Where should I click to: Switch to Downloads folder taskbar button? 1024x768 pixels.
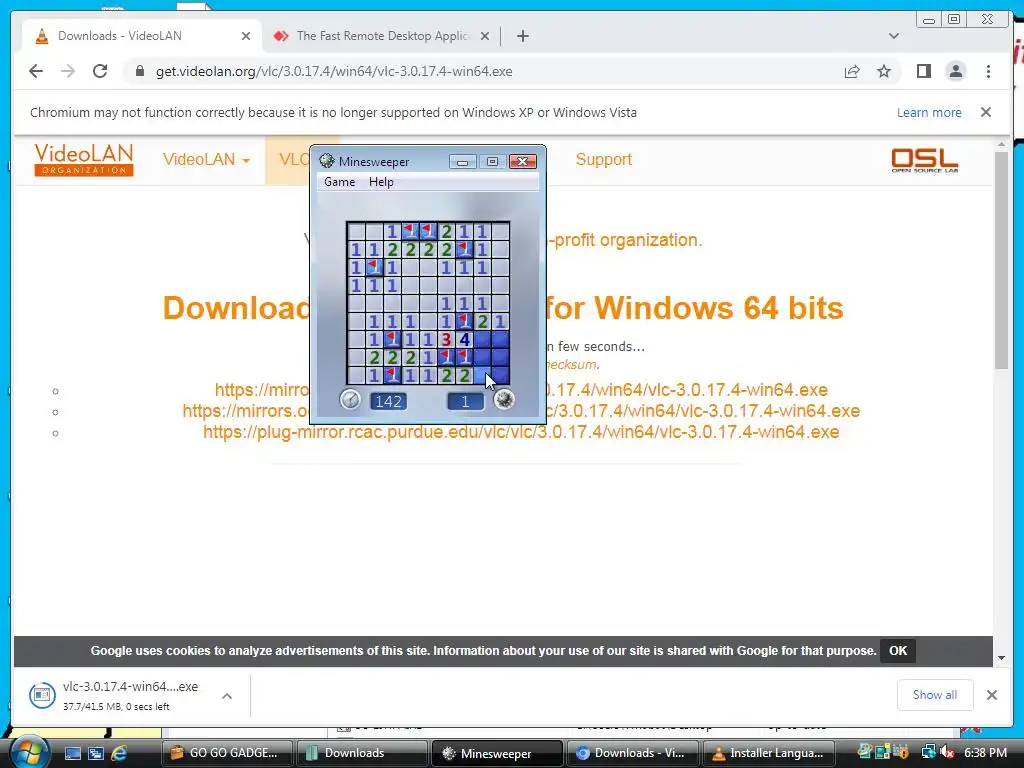tap(362, 753)
